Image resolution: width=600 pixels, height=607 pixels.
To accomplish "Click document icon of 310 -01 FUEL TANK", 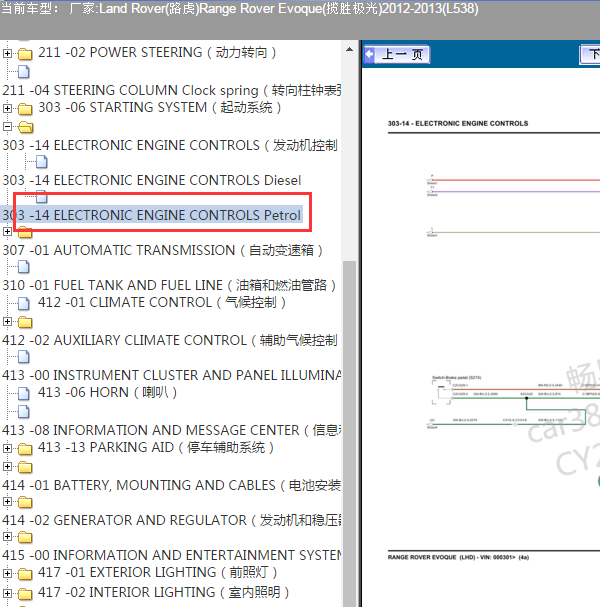I will coord(24,267).
